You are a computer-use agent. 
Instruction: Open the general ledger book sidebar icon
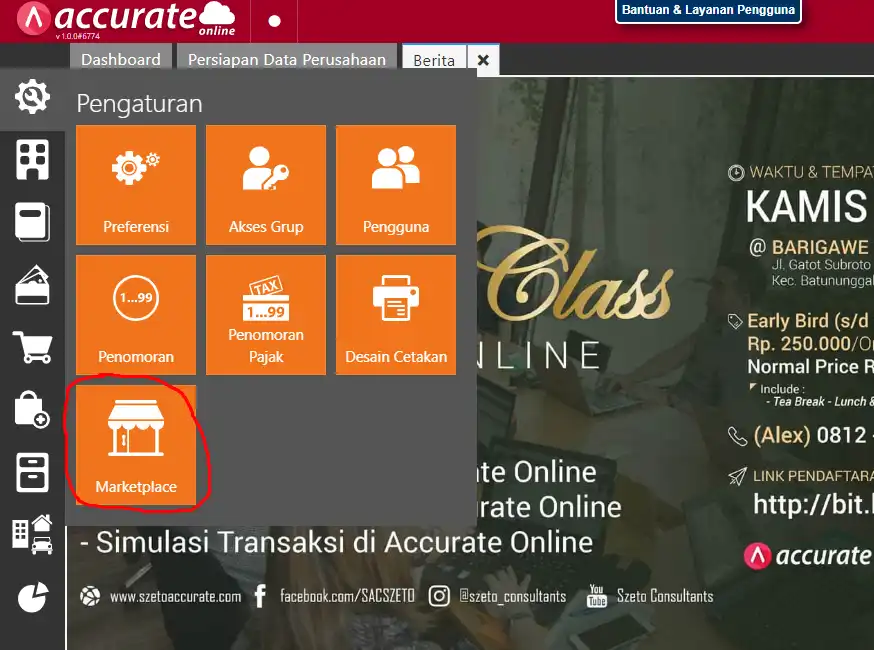tap(32, 222)
